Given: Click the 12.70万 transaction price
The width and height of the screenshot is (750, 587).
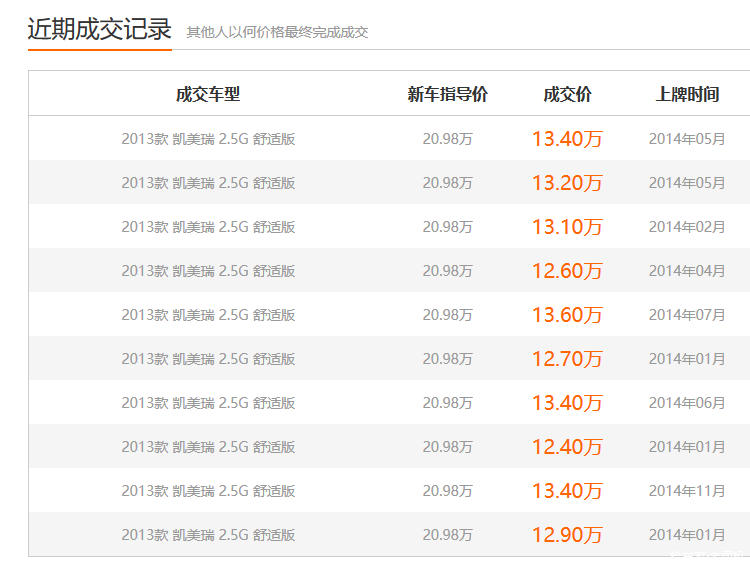Looking at the screenshot, I should pyautogui.click(x=567, y=359).
